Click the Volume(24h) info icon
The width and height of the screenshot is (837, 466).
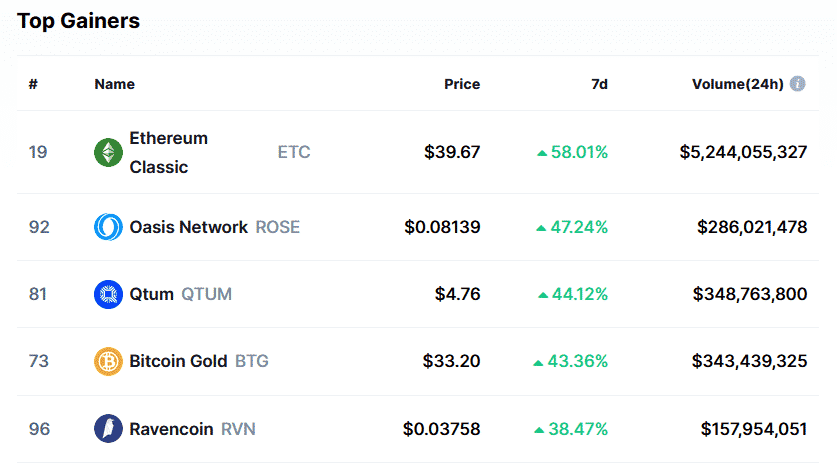pos(797,84)
